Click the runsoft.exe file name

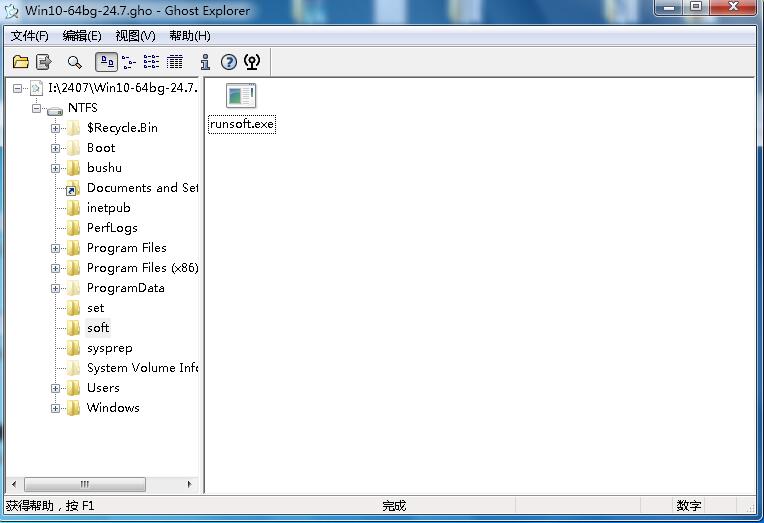coord(242,124)
